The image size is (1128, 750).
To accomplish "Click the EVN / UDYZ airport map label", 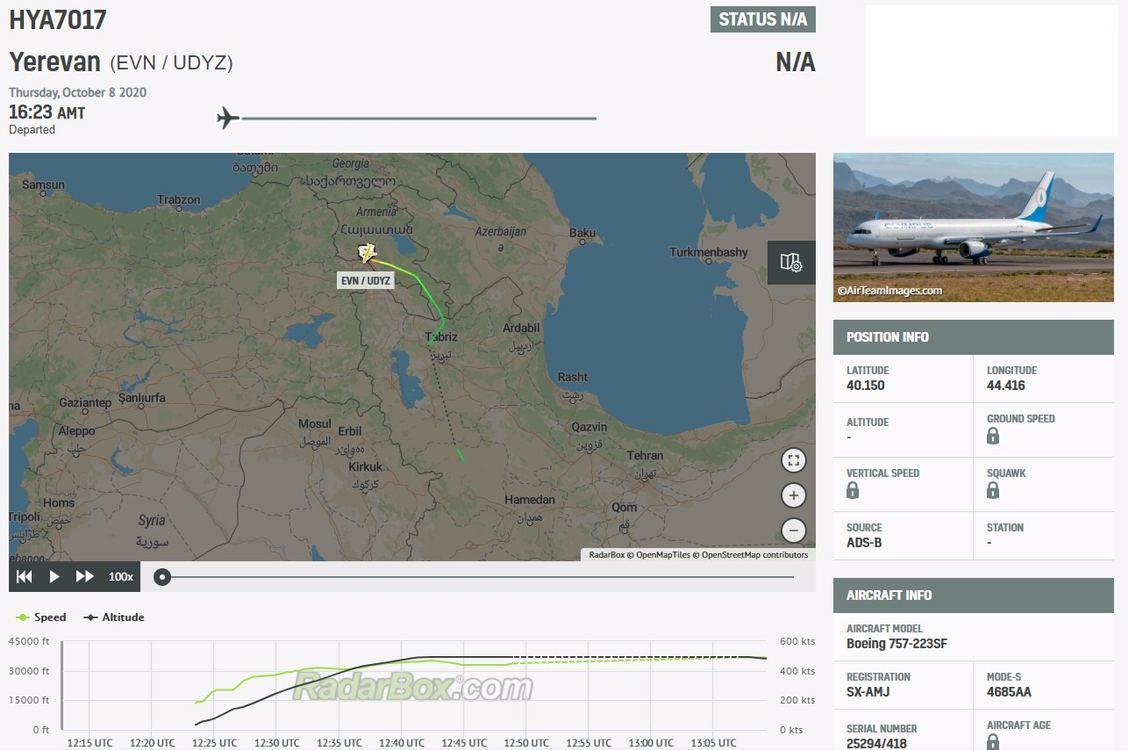I will [x=365, y=281].
